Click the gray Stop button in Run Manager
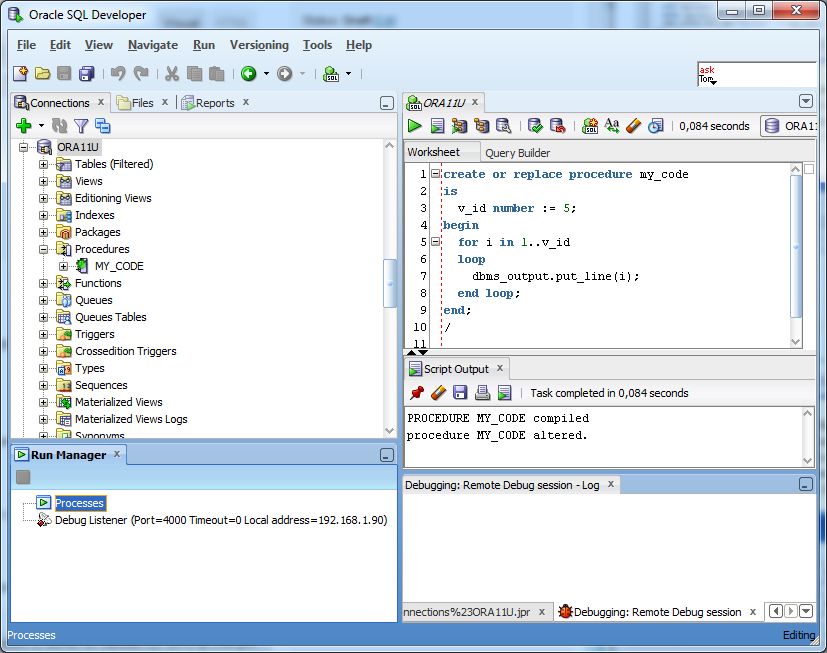Image resolution: width=827 pixels, height=653 pixels. pos(23,477)
